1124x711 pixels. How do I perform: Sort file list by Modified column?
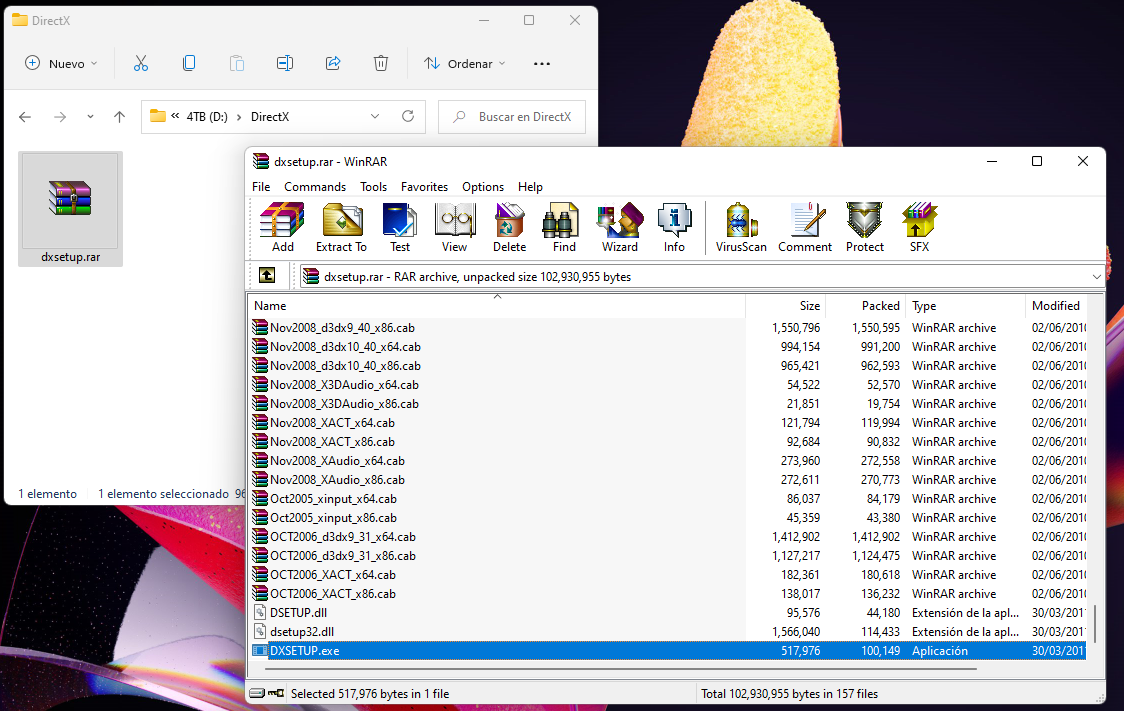tap(1057, 305)
